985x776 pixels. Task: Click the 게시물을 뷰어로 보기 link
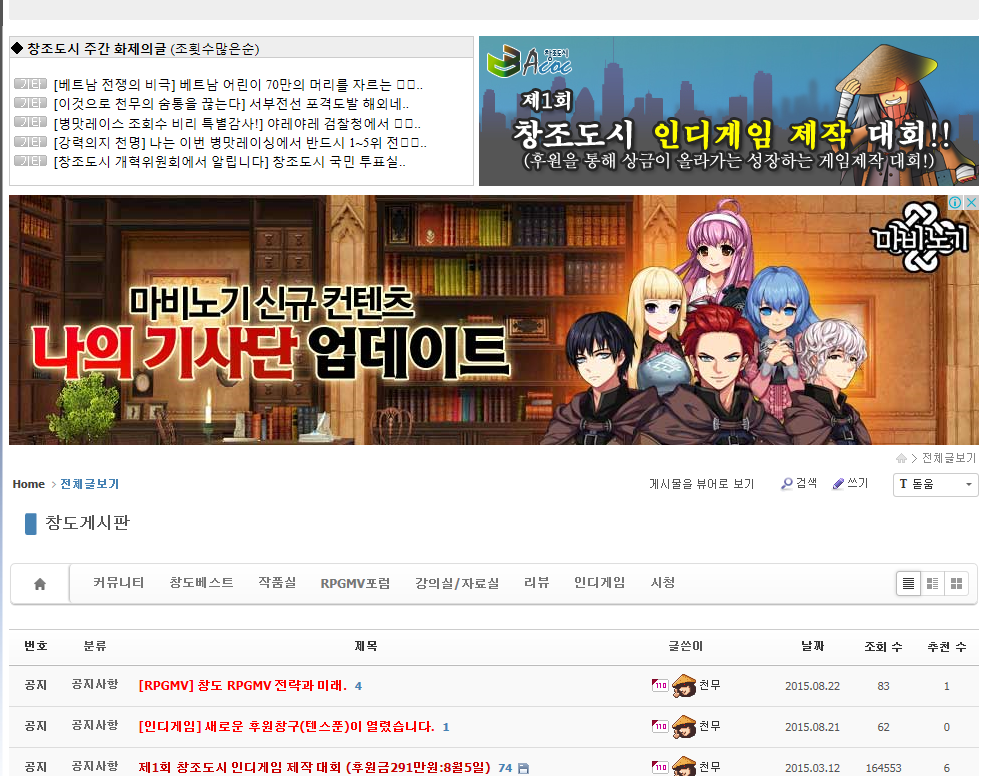(x=701, y=484)
